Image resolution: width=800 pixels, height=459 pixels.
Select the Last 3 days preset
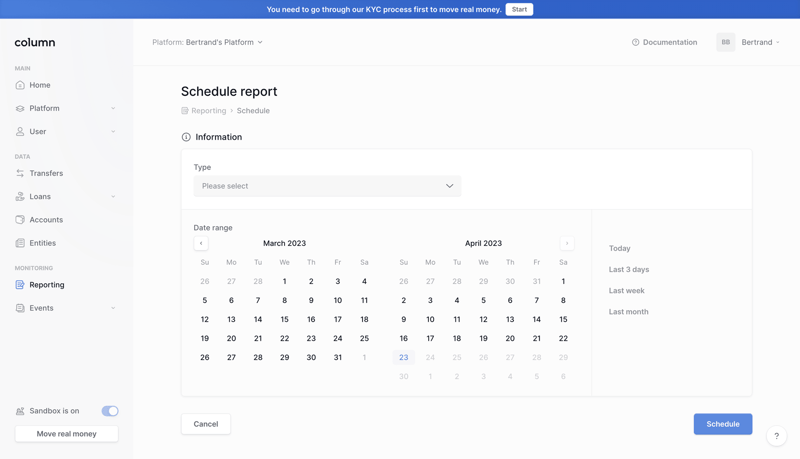click(x=629, y=269)
